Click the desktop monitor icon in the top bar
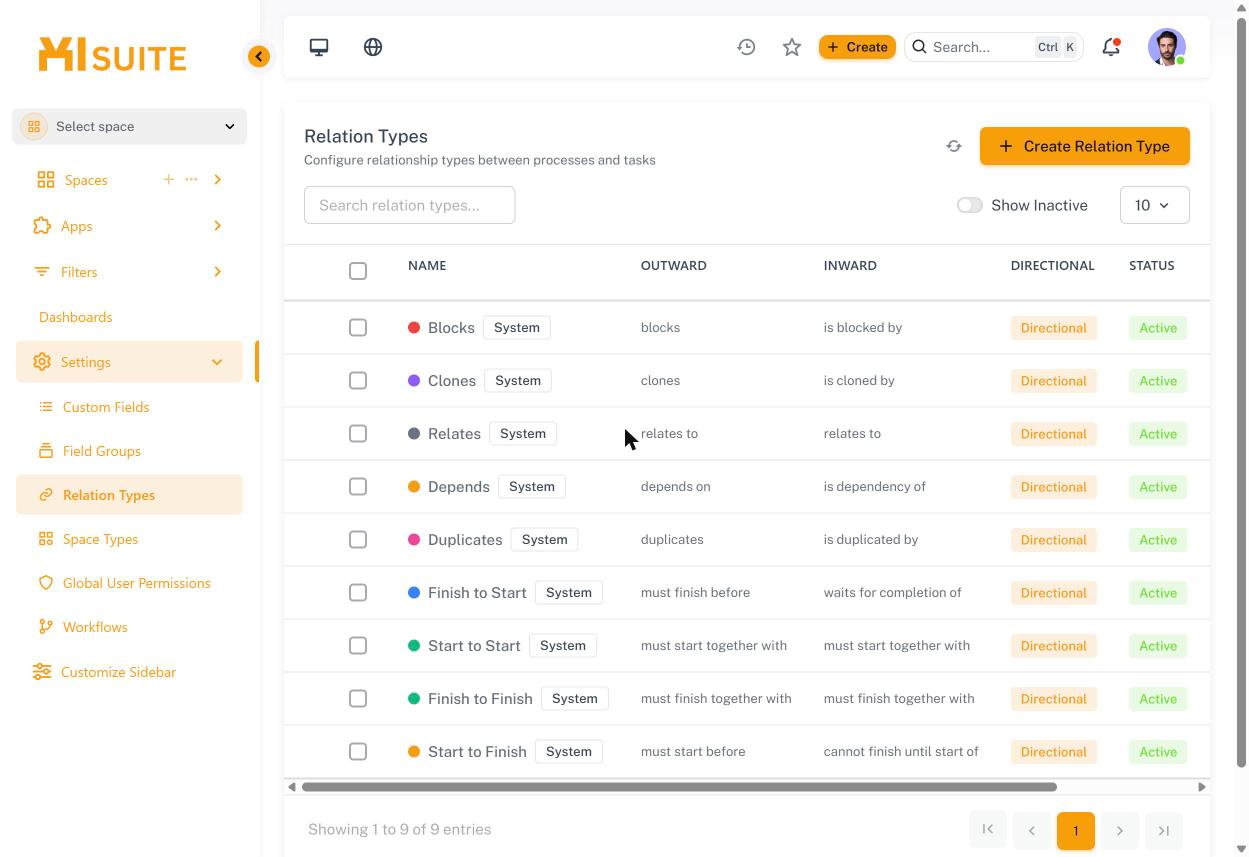 click(319, 47)
